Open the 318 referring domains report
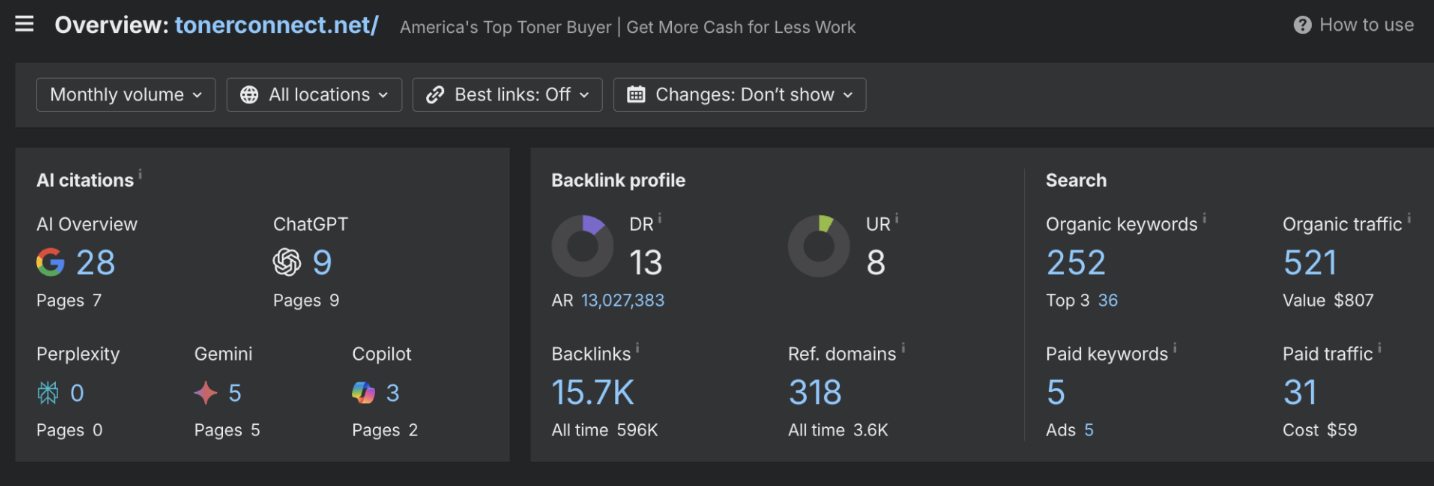Screen dimensions: 1434x486 815,392
